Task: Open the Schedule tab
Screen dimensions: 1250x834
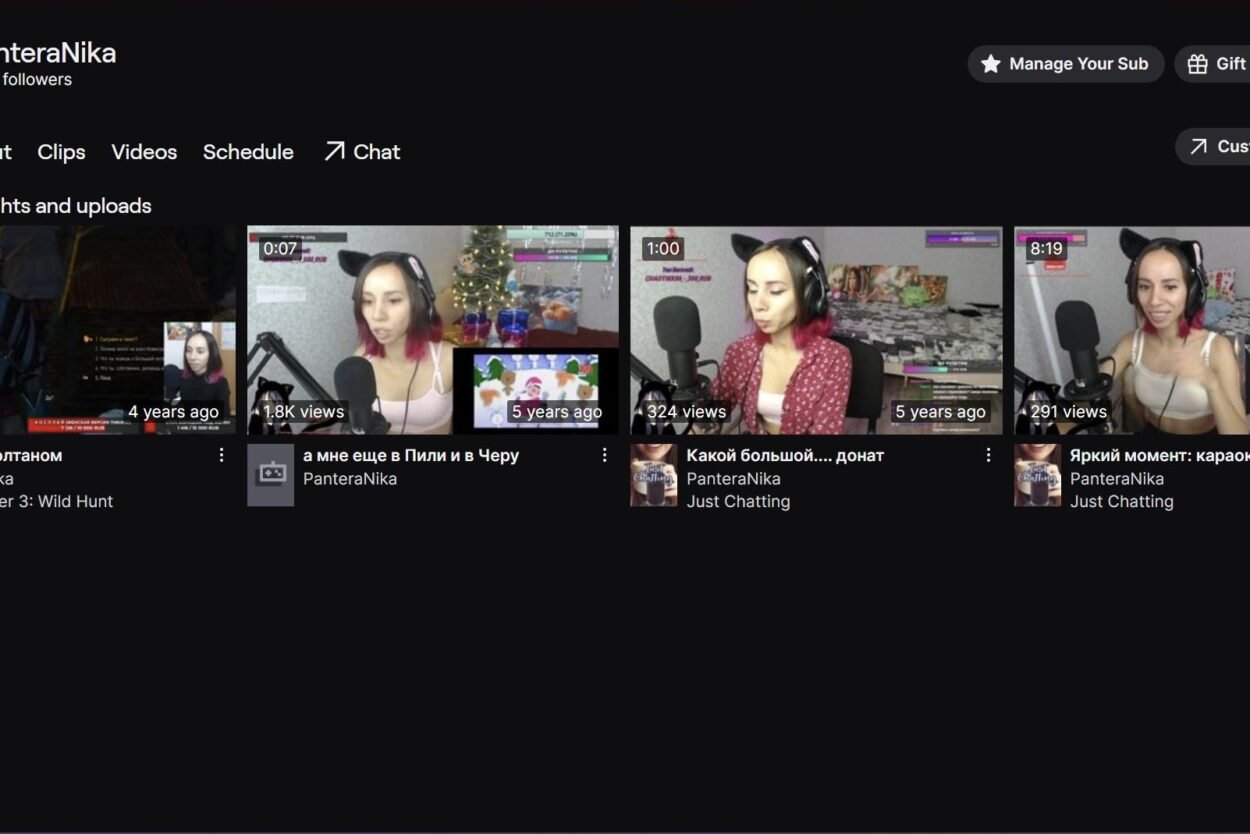Action: 248,152
